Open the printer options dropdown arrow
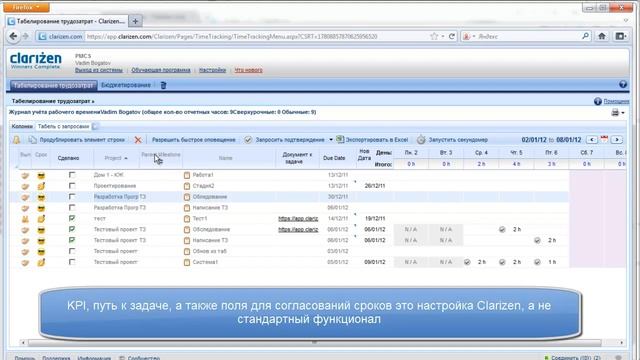 623,113
